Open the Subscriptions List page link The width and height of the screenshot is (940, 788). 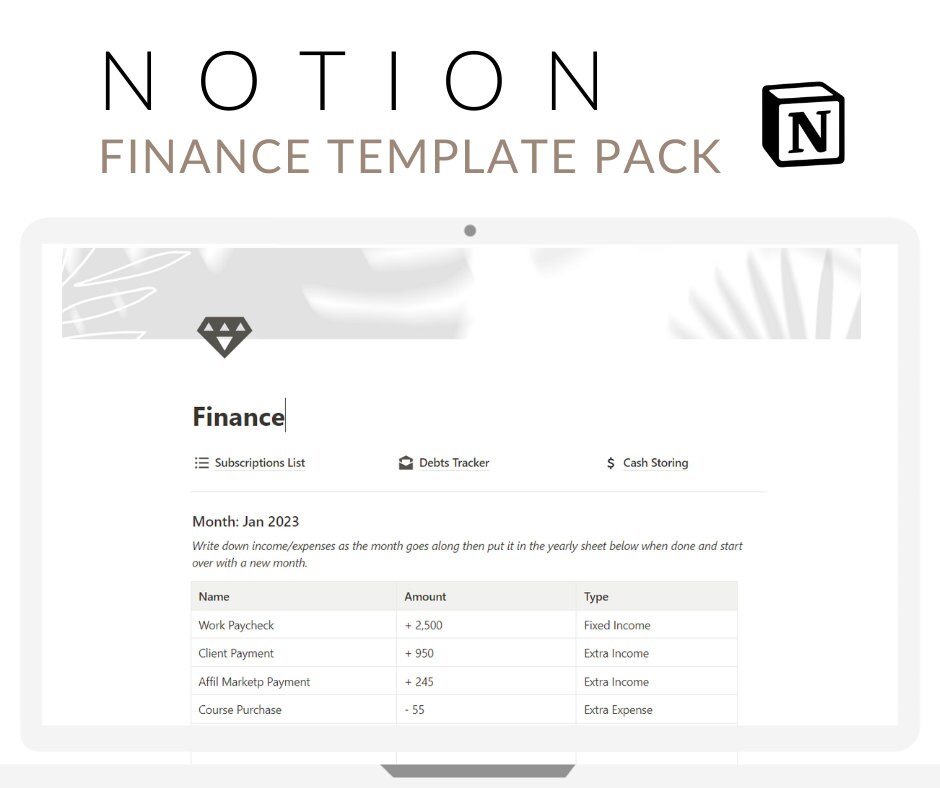point(260,463)
